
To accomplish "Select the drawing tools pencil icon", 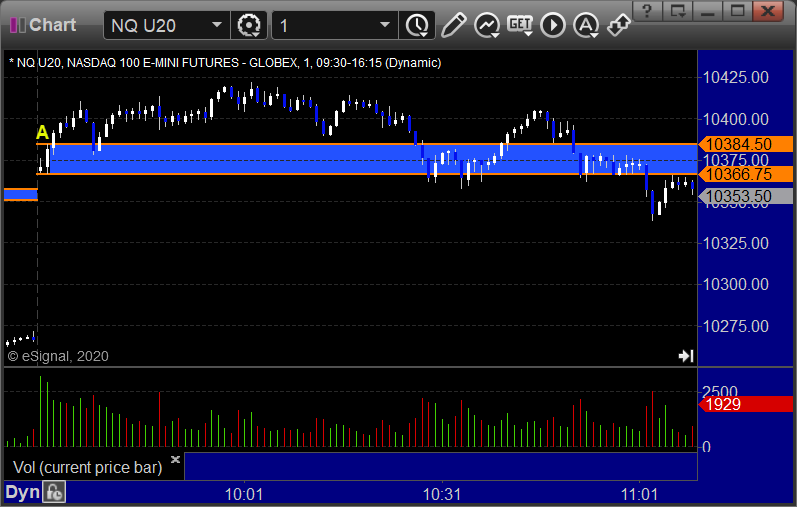I will point(453,25).
